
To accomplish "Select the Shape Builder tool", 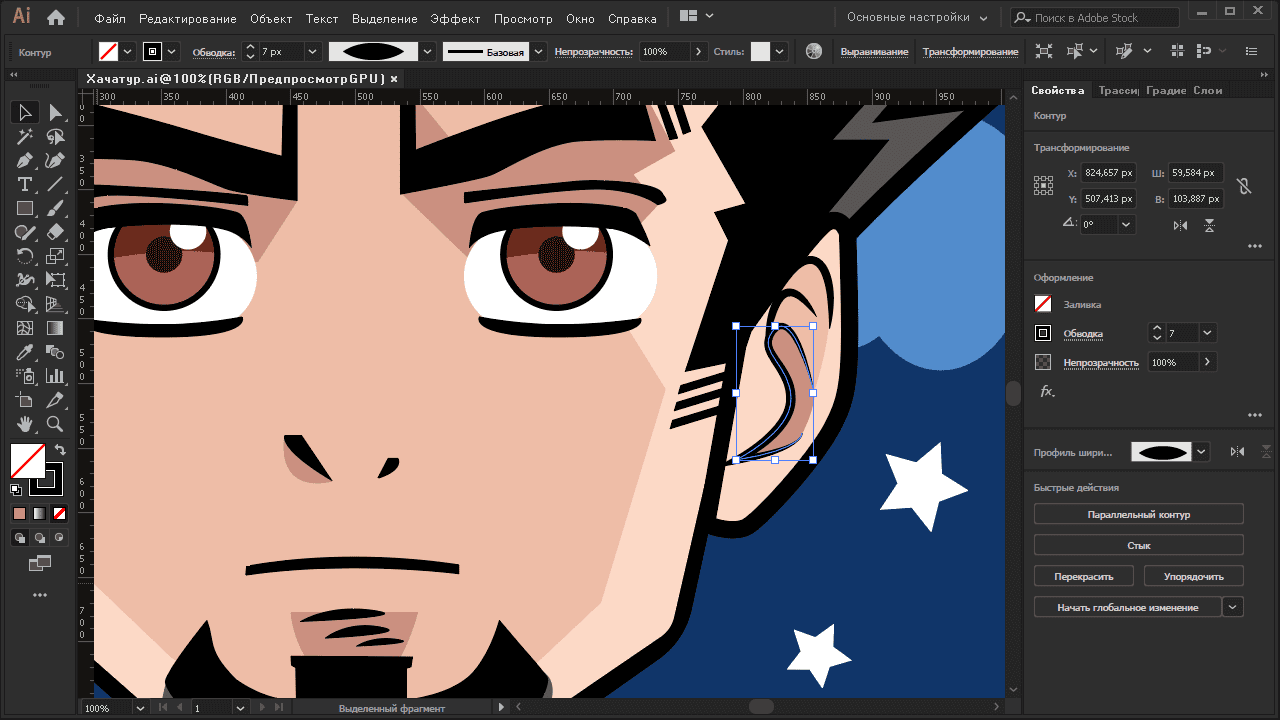I will [25, 305].
